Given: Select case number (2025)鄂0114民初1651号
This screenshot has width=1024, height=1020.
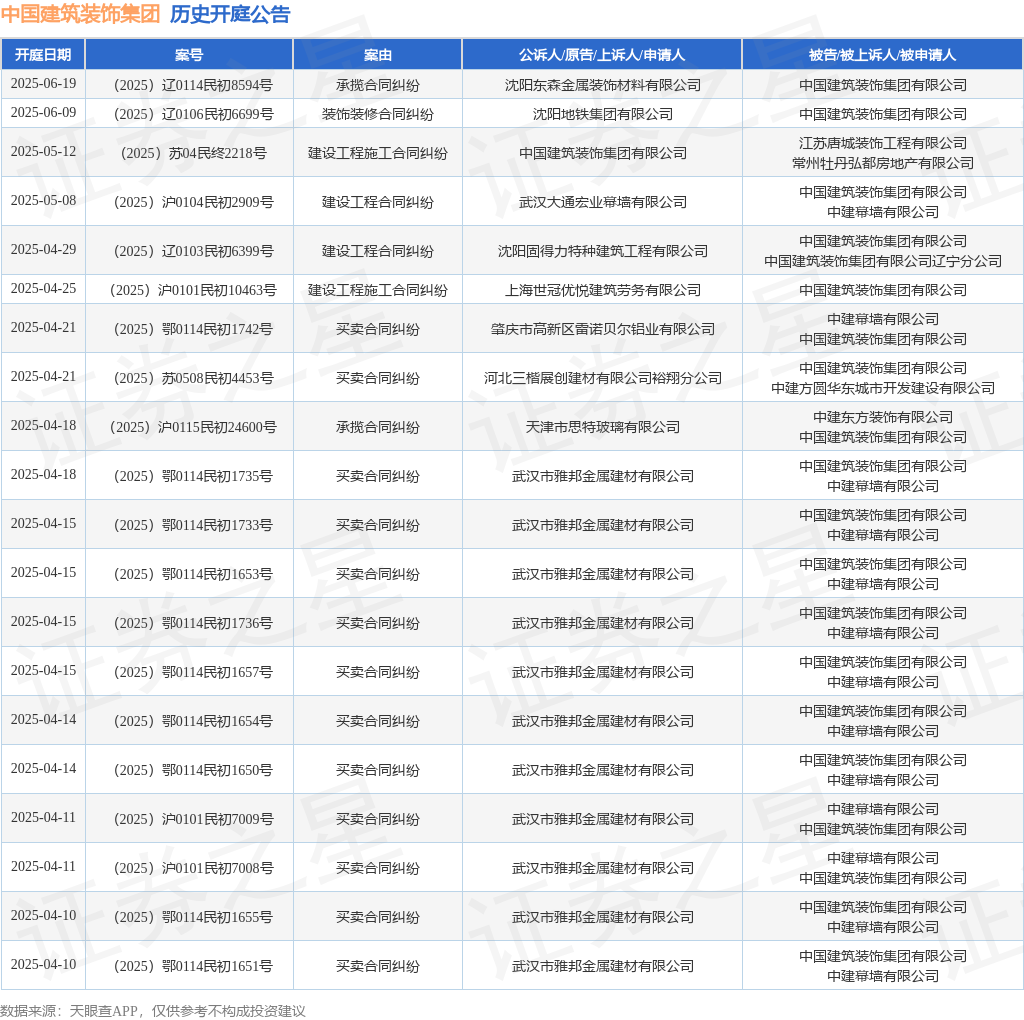Looking at the screenshot, I should pyautogui.click(x=193, y=966).
